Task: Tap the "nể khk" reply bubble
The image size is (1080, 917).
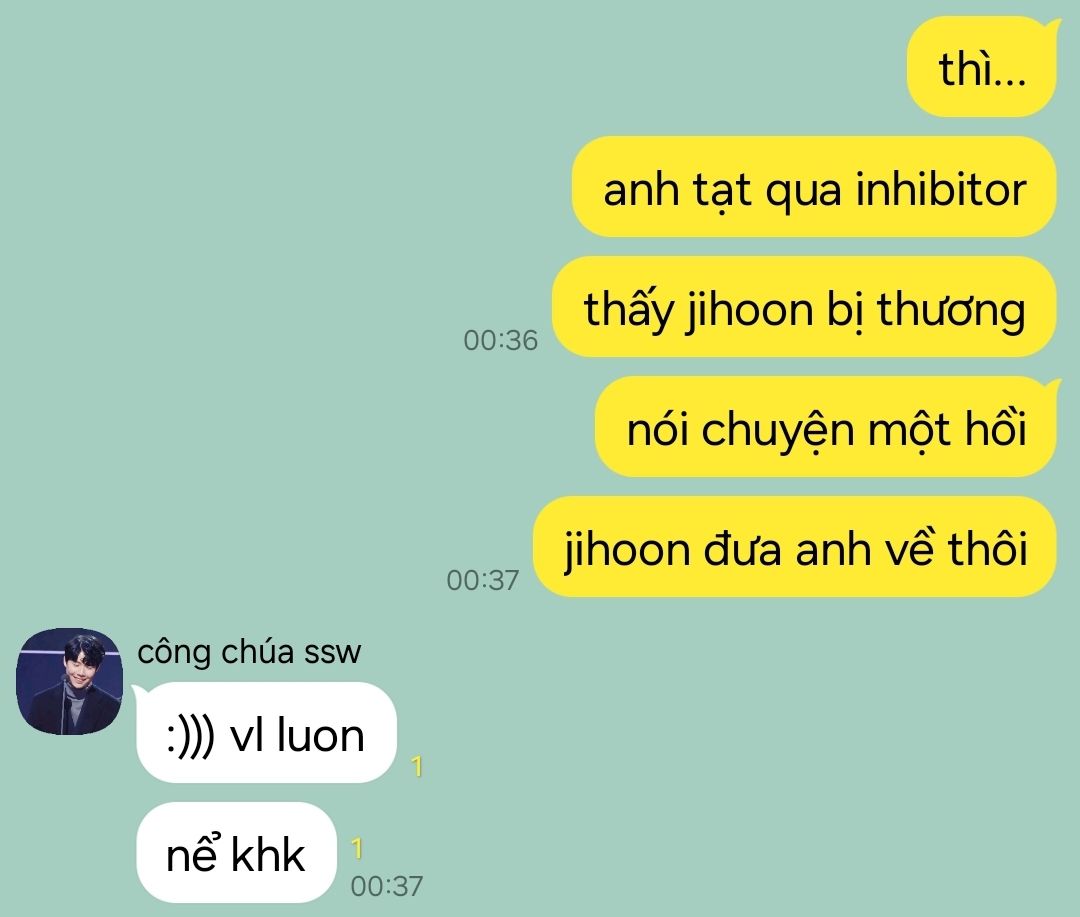Action: tap(236, 852)
